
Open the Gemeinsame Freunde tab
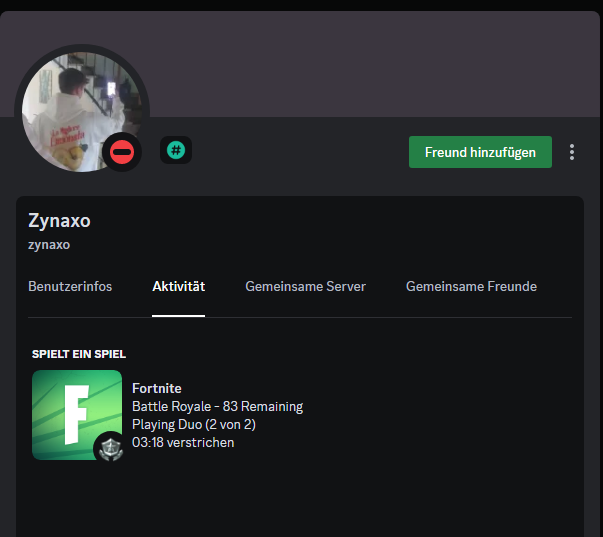coord(471,287)
